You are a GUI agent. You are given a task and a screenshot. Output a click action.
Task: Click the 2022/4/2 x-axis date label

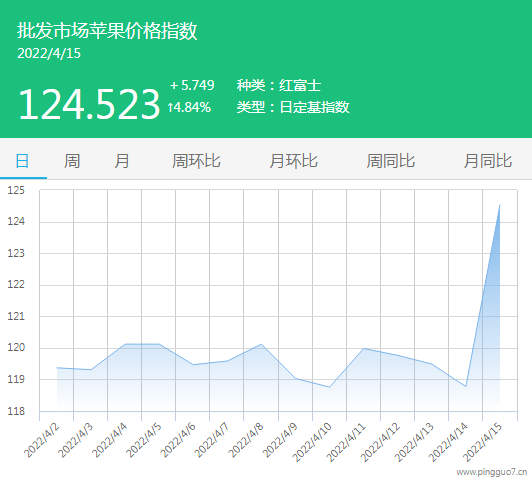click(42, 440)
